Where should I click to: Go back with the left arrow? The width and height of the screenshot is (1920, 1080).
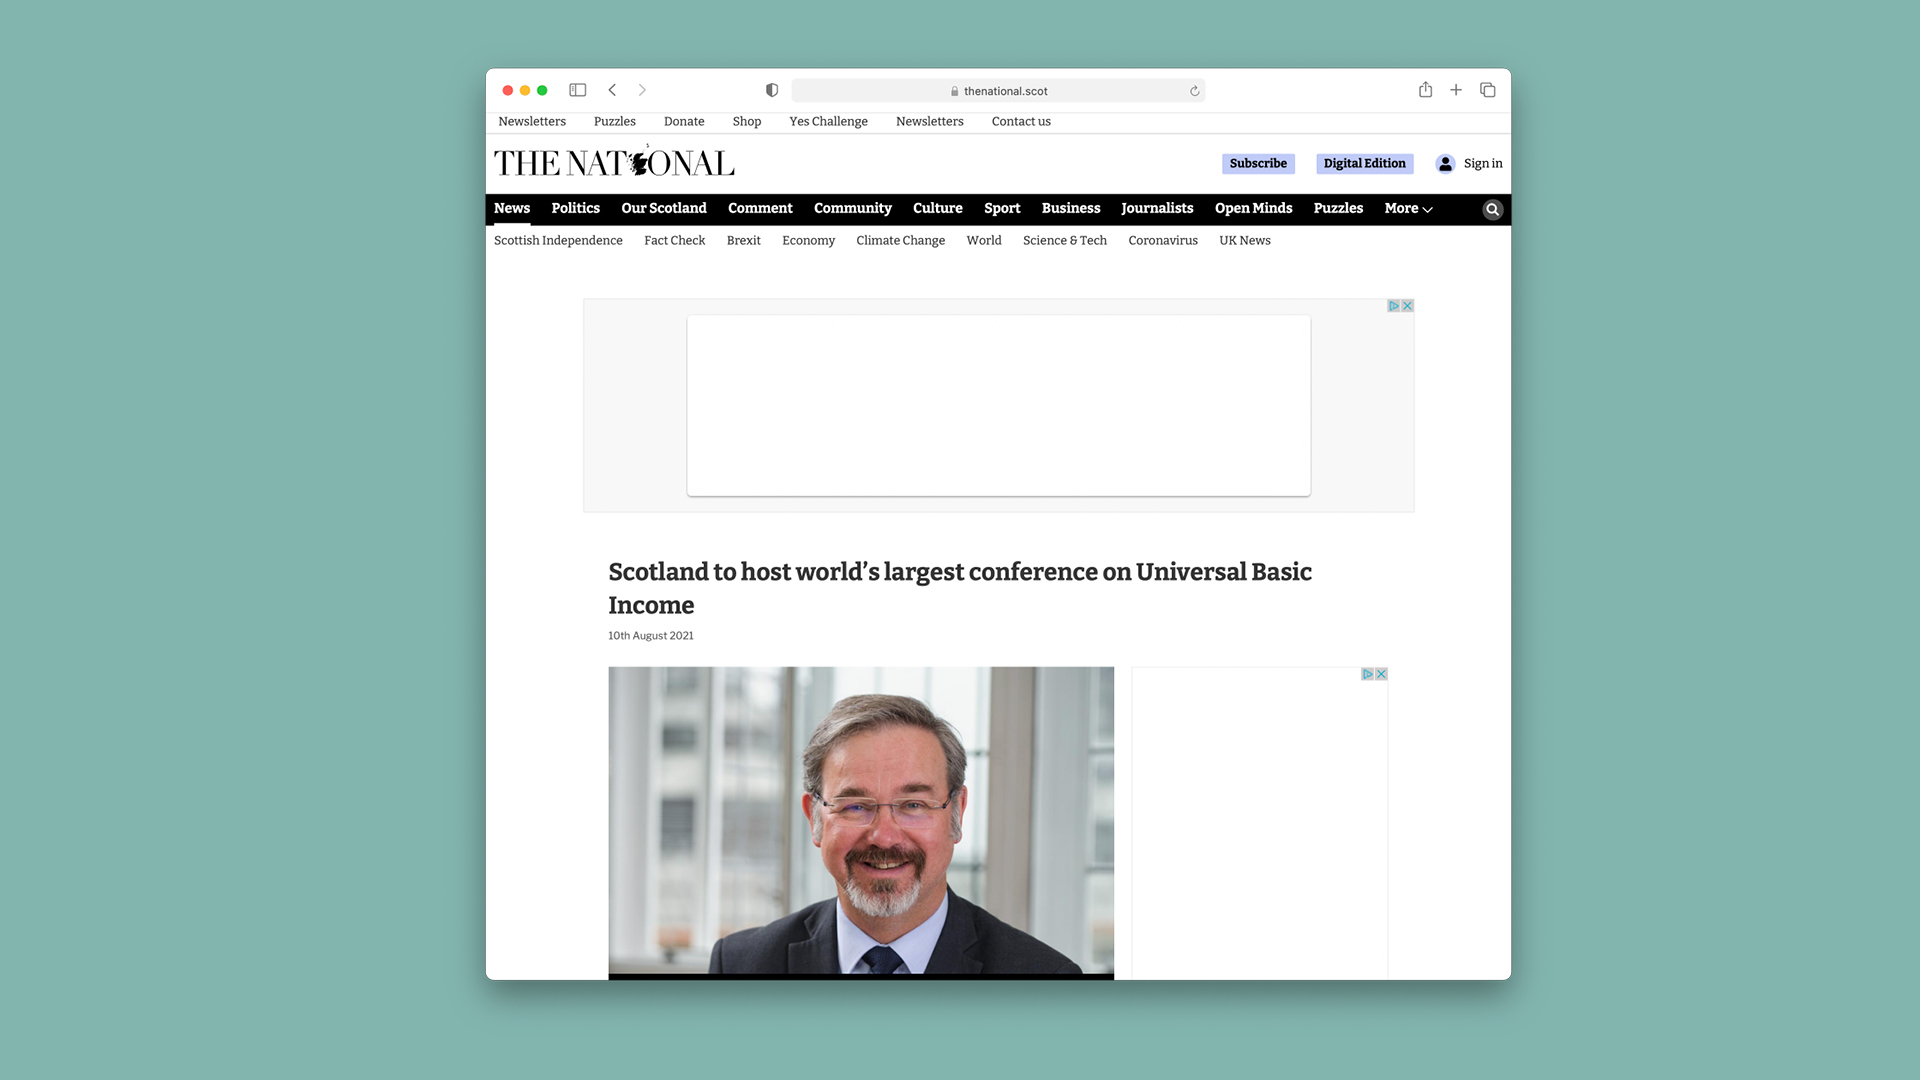point(612,90)
